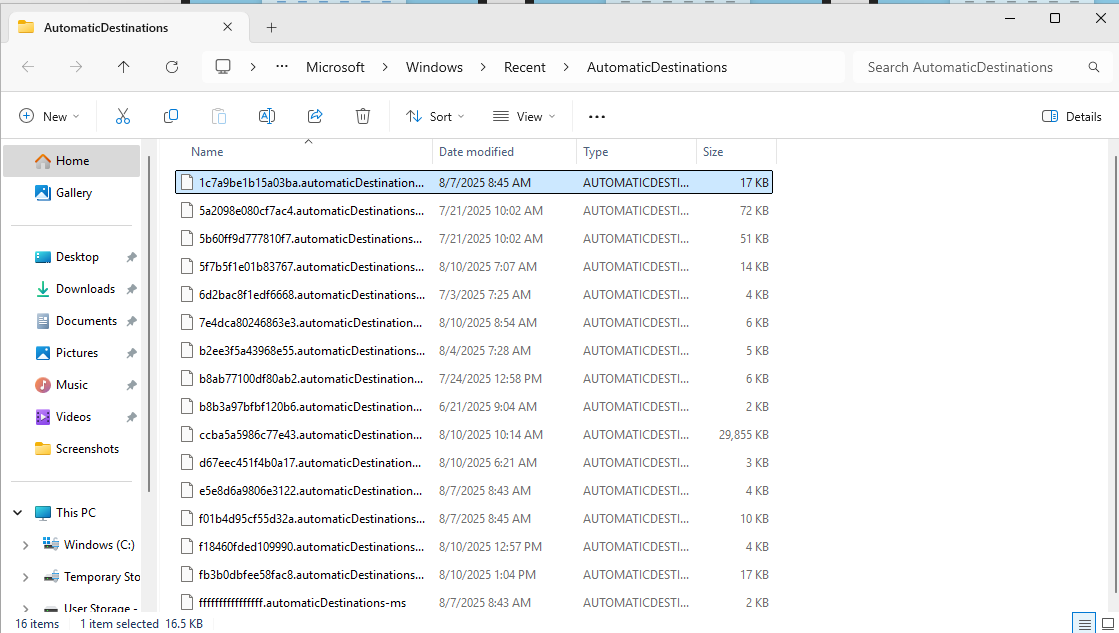Click the Paste clipboard icon
This screenshot has height=633, width=1119.
click(x=218, y=116)
